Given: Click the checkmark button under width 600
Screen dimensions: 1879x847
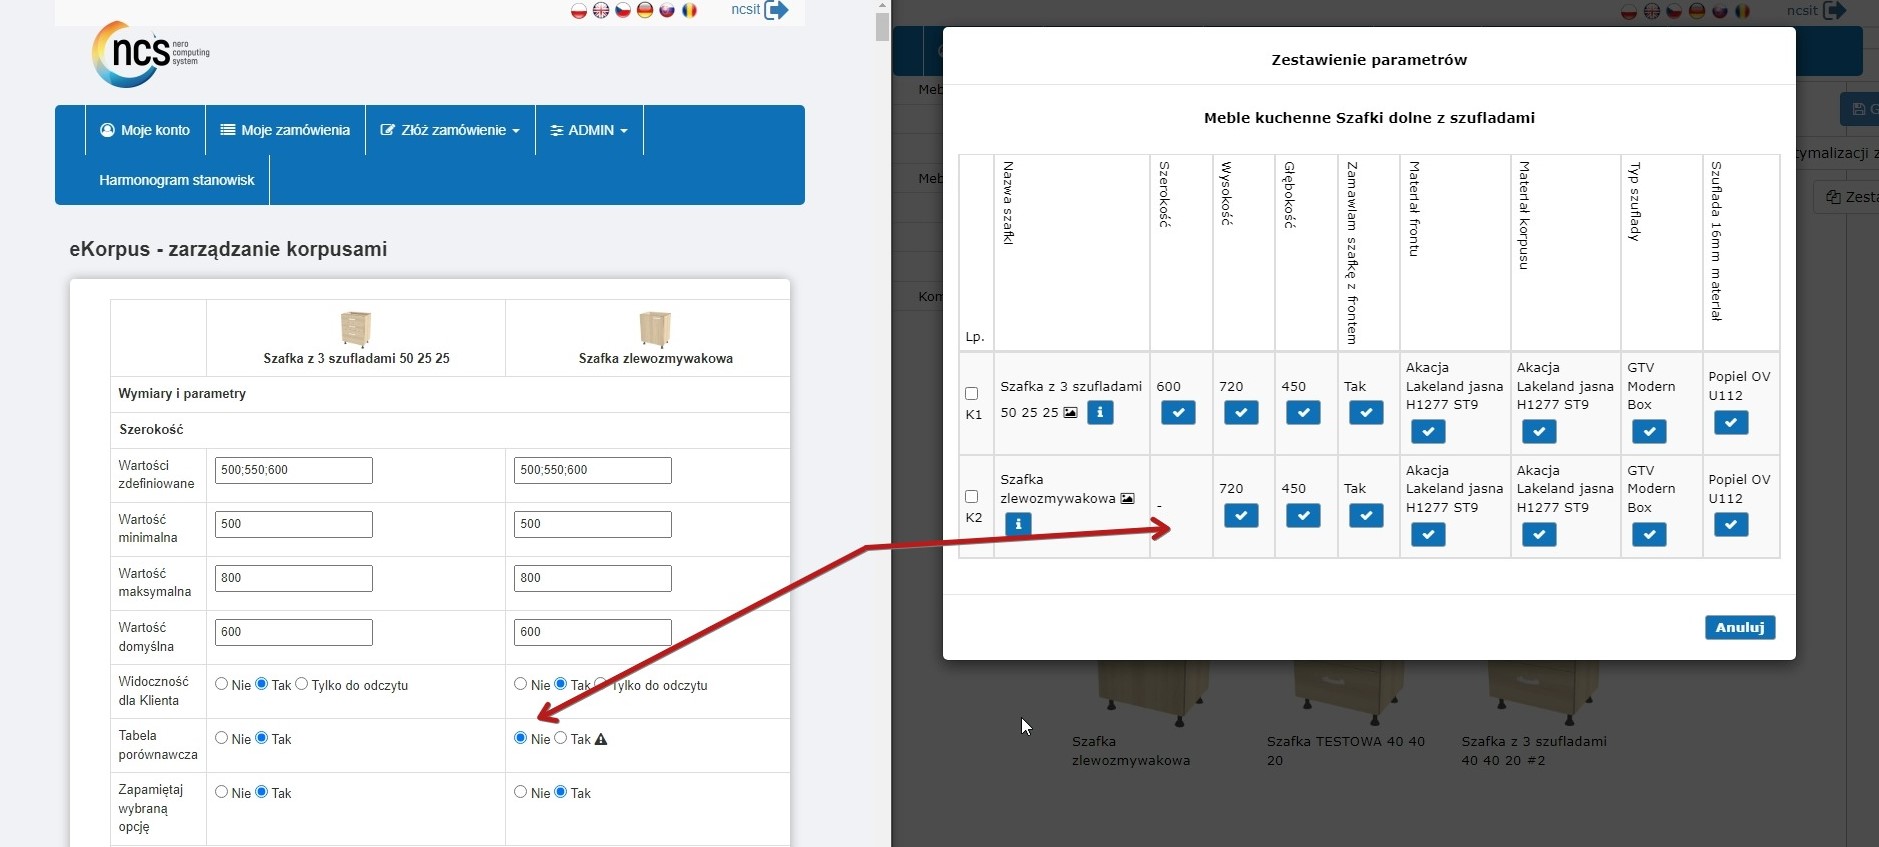Looking at the screenshot, I should pos(1178,413).
